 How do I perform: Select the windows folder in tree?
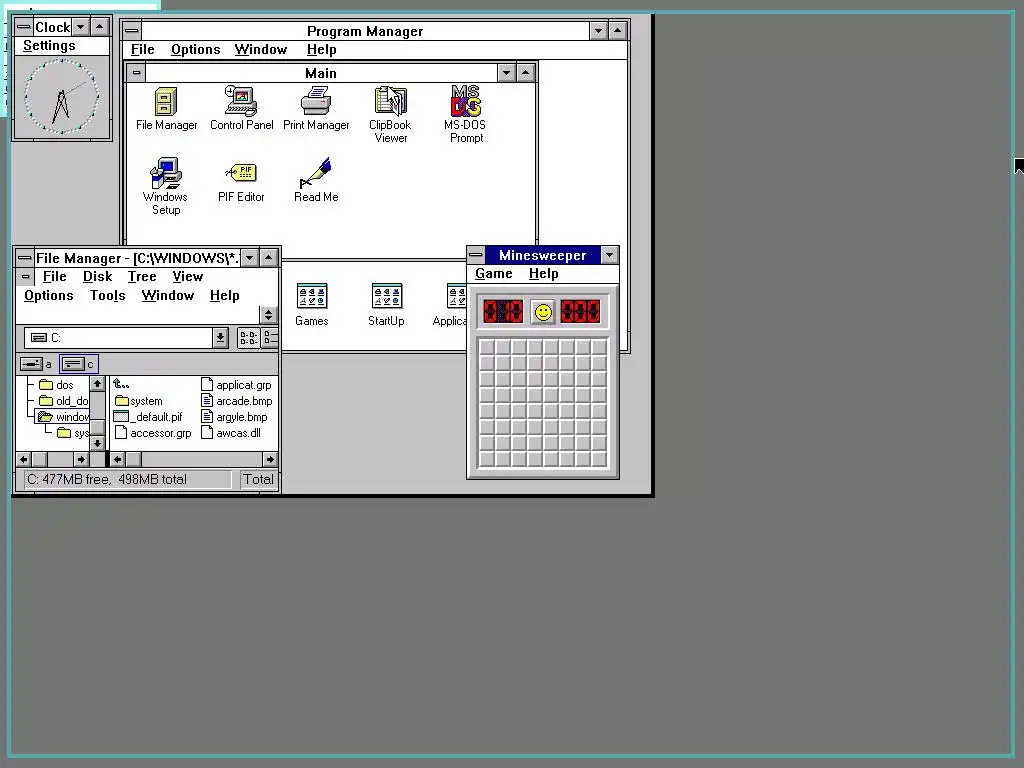63,417
